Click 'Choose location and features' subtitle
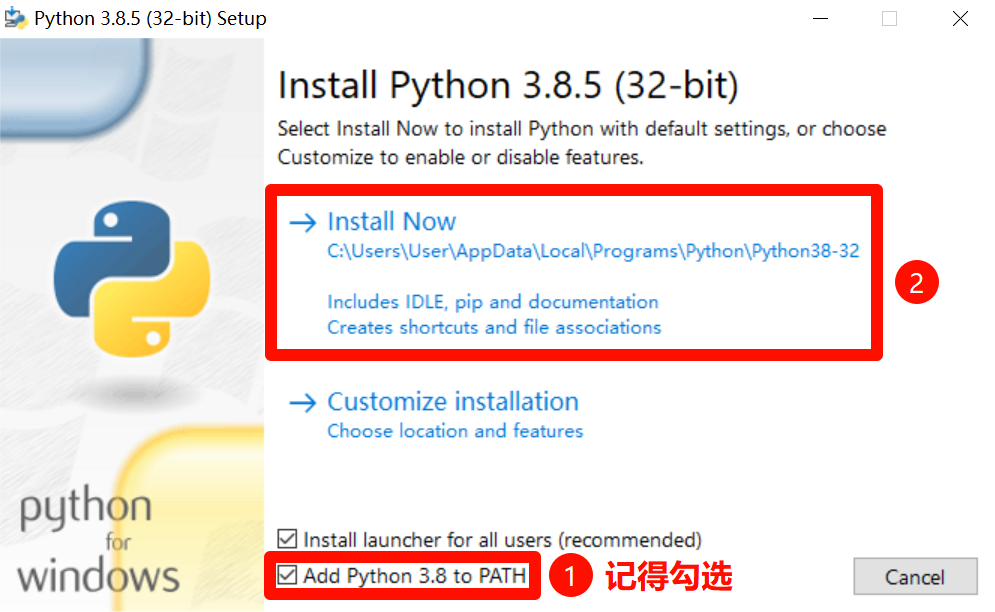 pyautogui.click(x=455, y=431)
